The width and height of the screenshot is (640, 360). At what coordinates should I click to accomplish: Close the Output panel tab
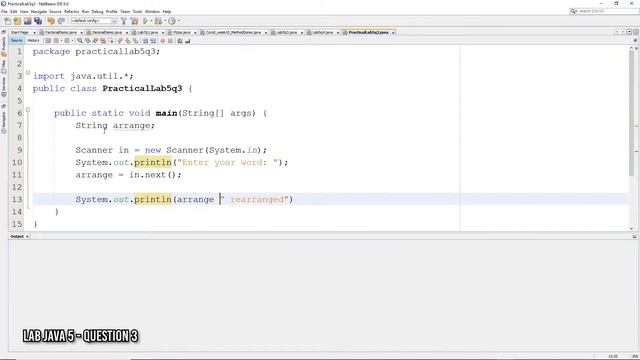point(27,236)
